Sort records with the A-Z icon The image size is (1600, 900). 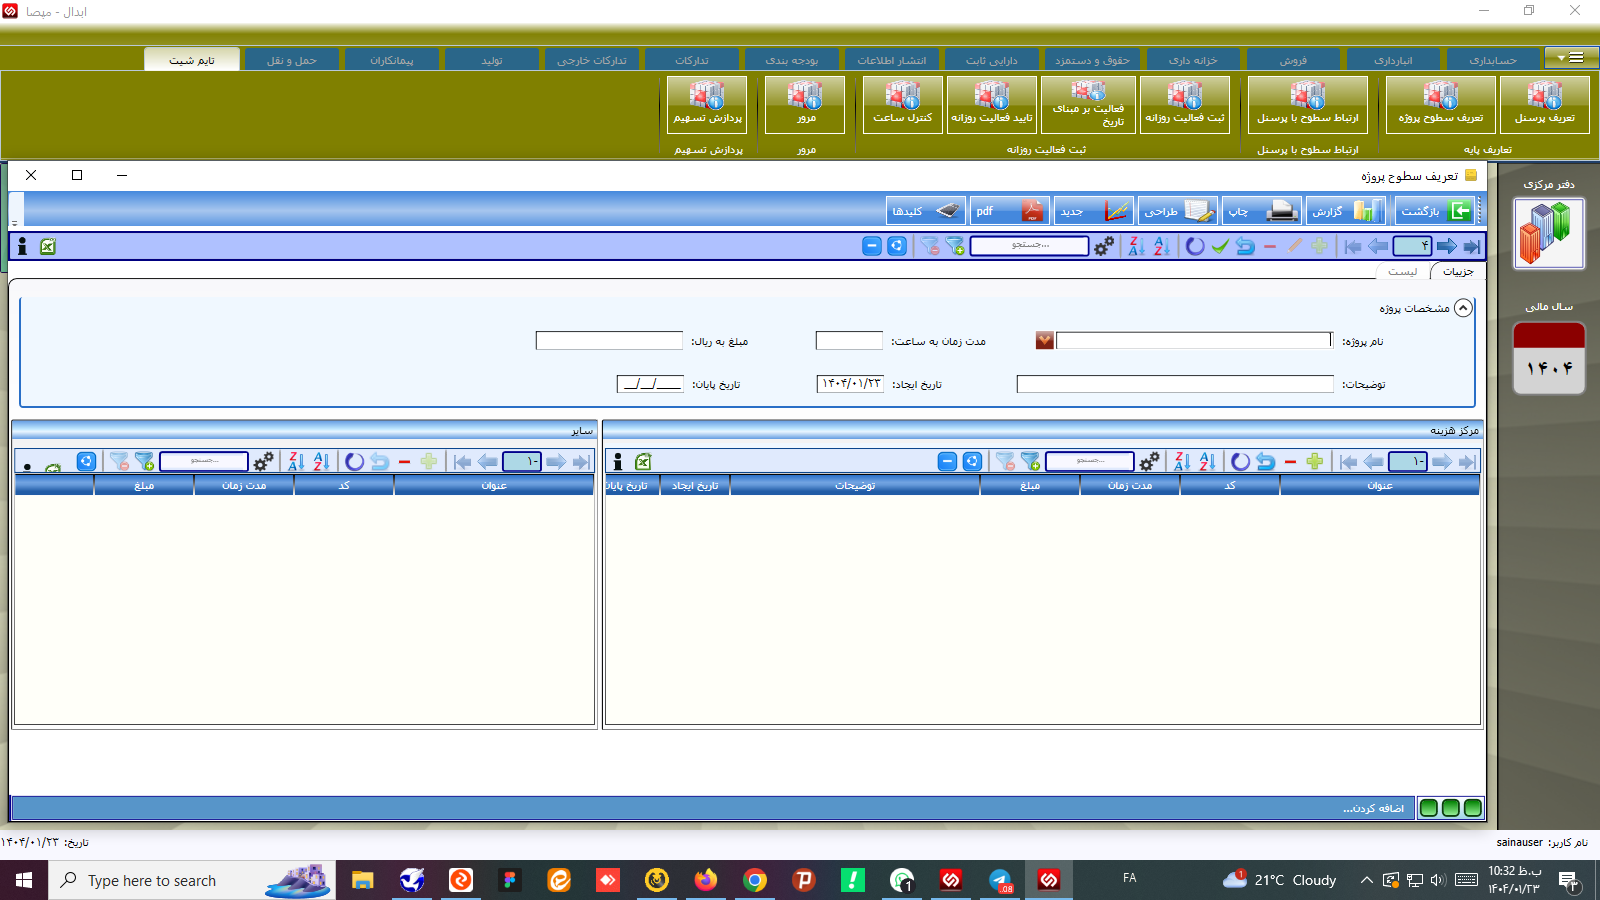point(1159,246)
